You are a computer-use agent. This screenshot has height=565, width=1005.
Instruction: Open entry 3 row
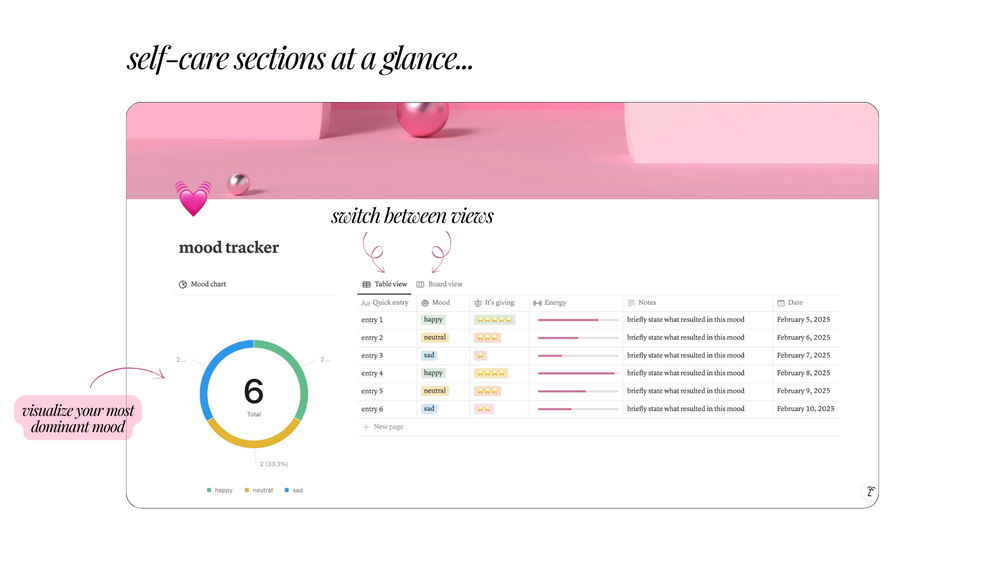(x=372, y=356)
